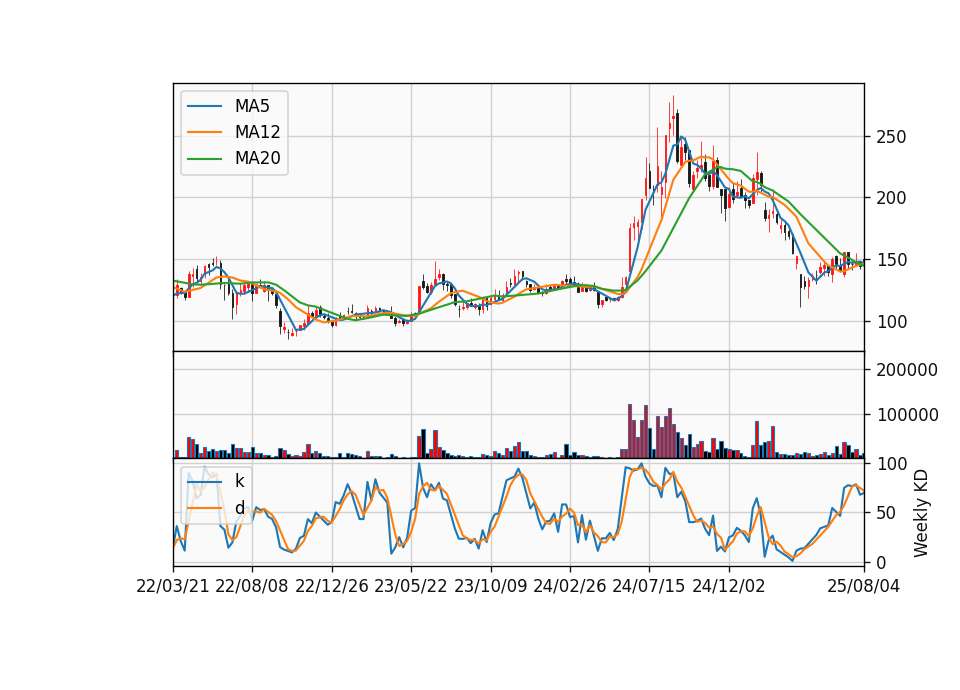Click the Weekly KD axis label
Viewport: 960px width, 690px height.
click(x=921, y=514)
